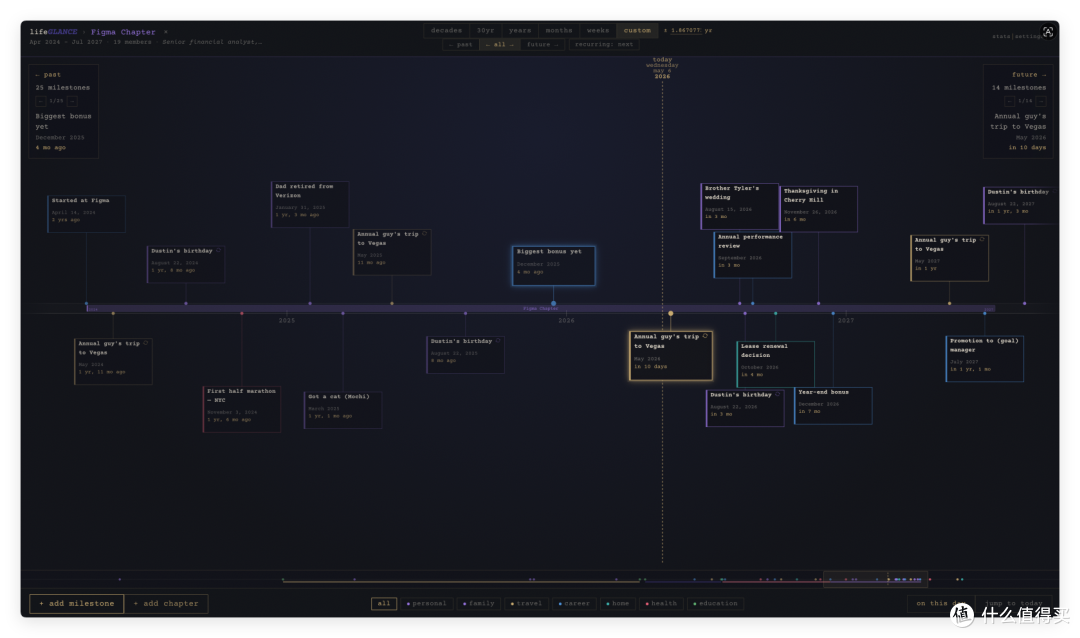1080x638 pixels.
Task: Toggle the travel category filter
Action: [526, 604]
